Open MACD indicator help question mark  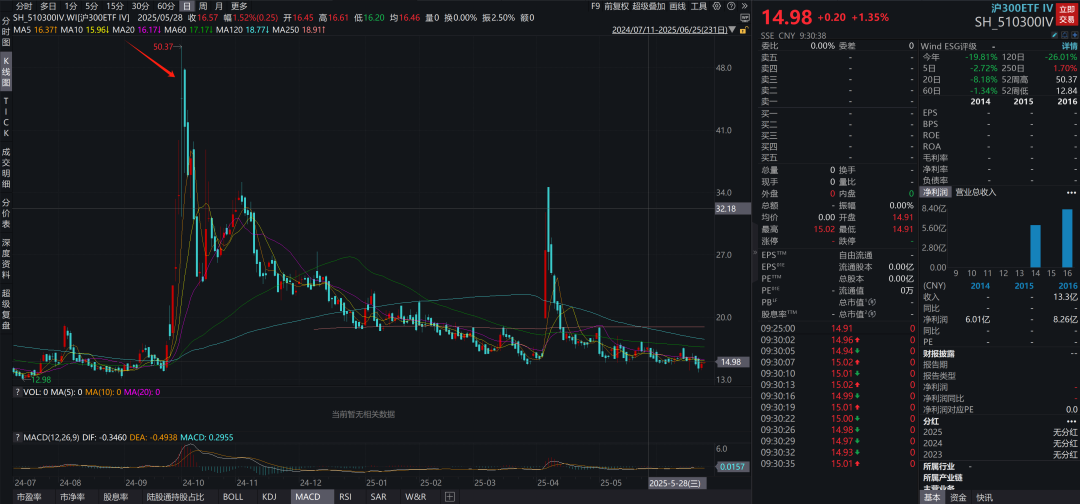click(18, 437)
